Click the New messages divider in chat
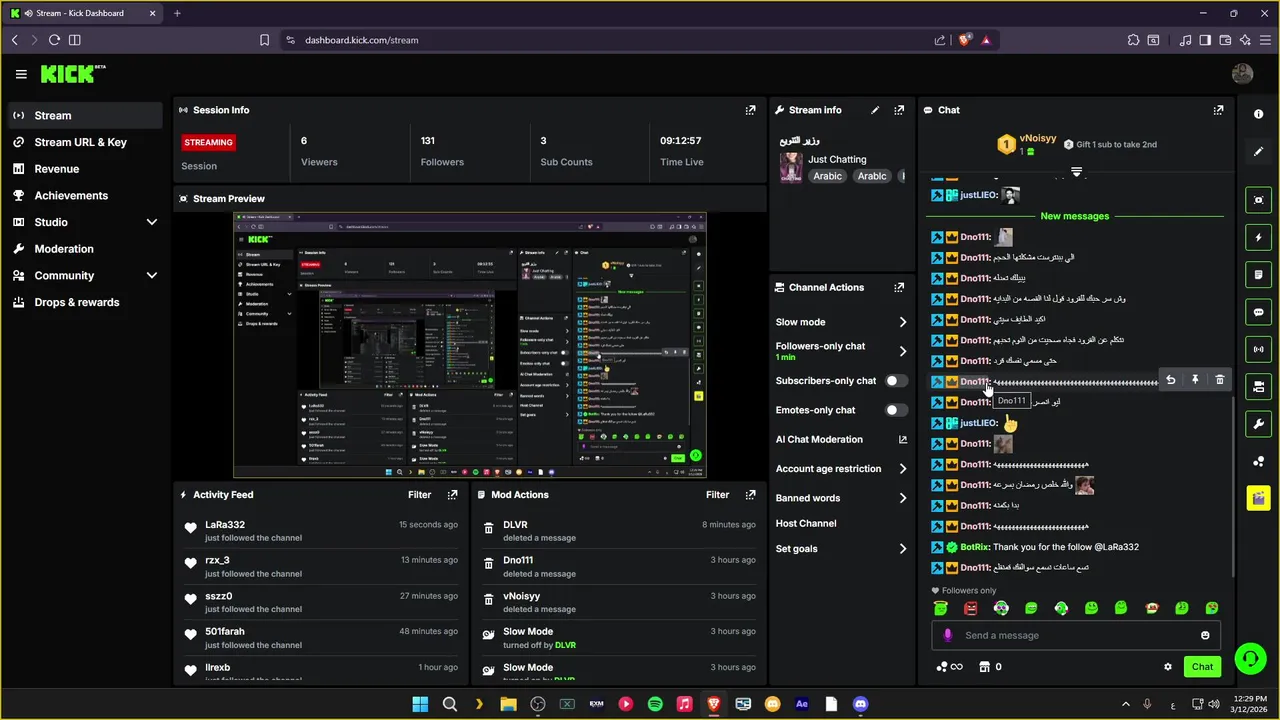Viewport: 1280px width, 720px height. tap(1075, 216)
